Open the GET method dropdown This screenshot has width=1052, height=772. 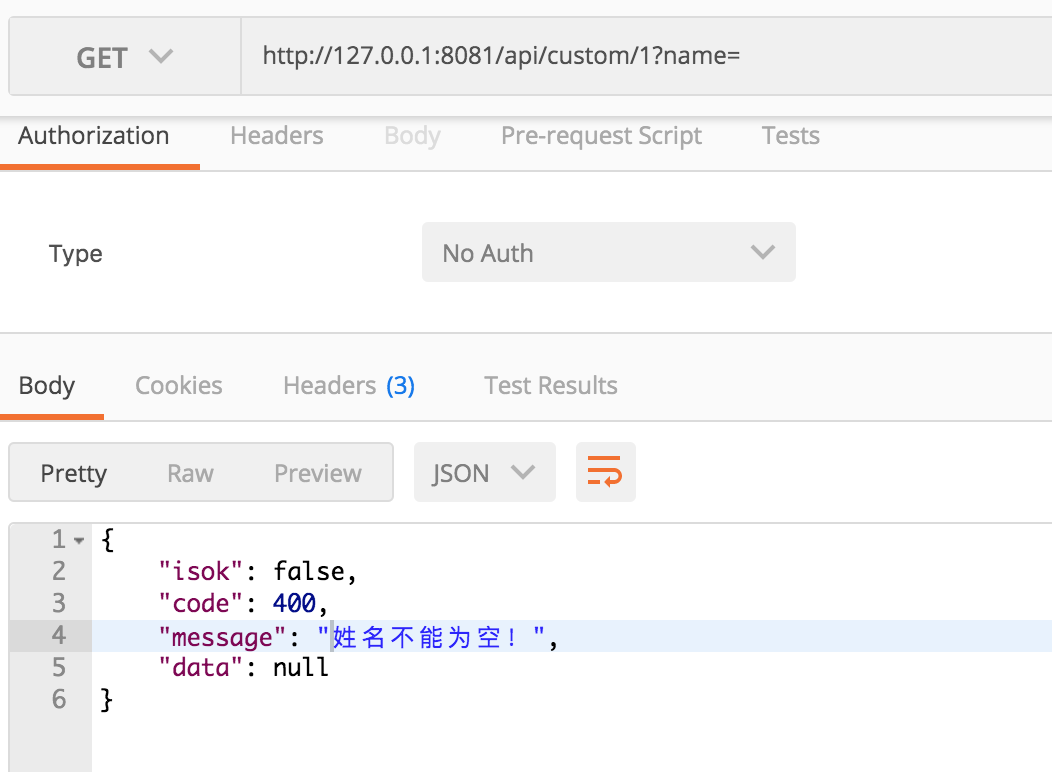(x=125, y=58)
